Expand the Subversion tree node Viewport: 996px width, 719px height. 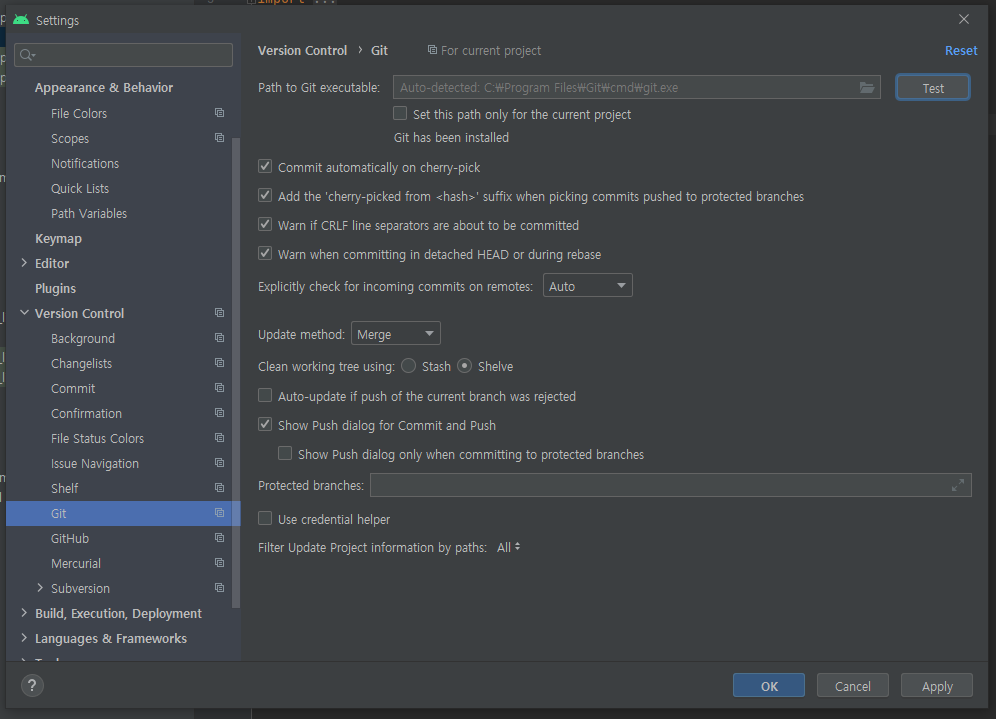(x=40, y=588)
